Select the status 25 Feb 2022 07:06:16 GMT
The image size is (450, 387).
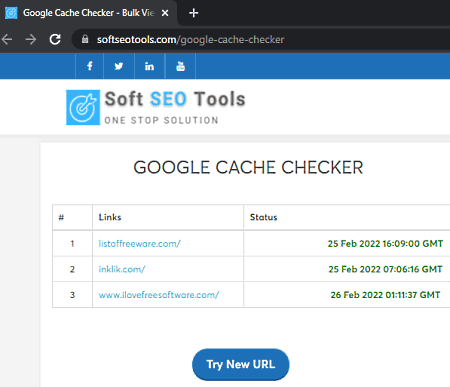tap(385, 269)
